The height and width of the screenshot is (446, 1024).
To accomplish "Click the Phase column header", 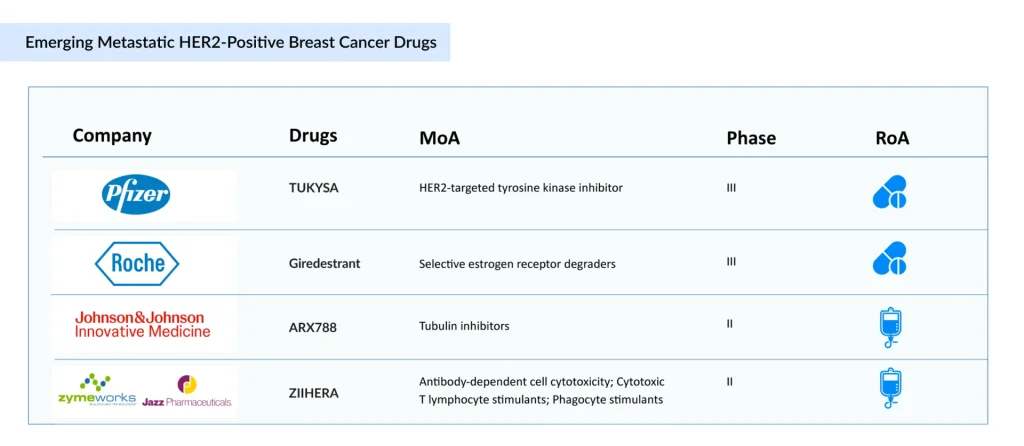I will point(751,138).
